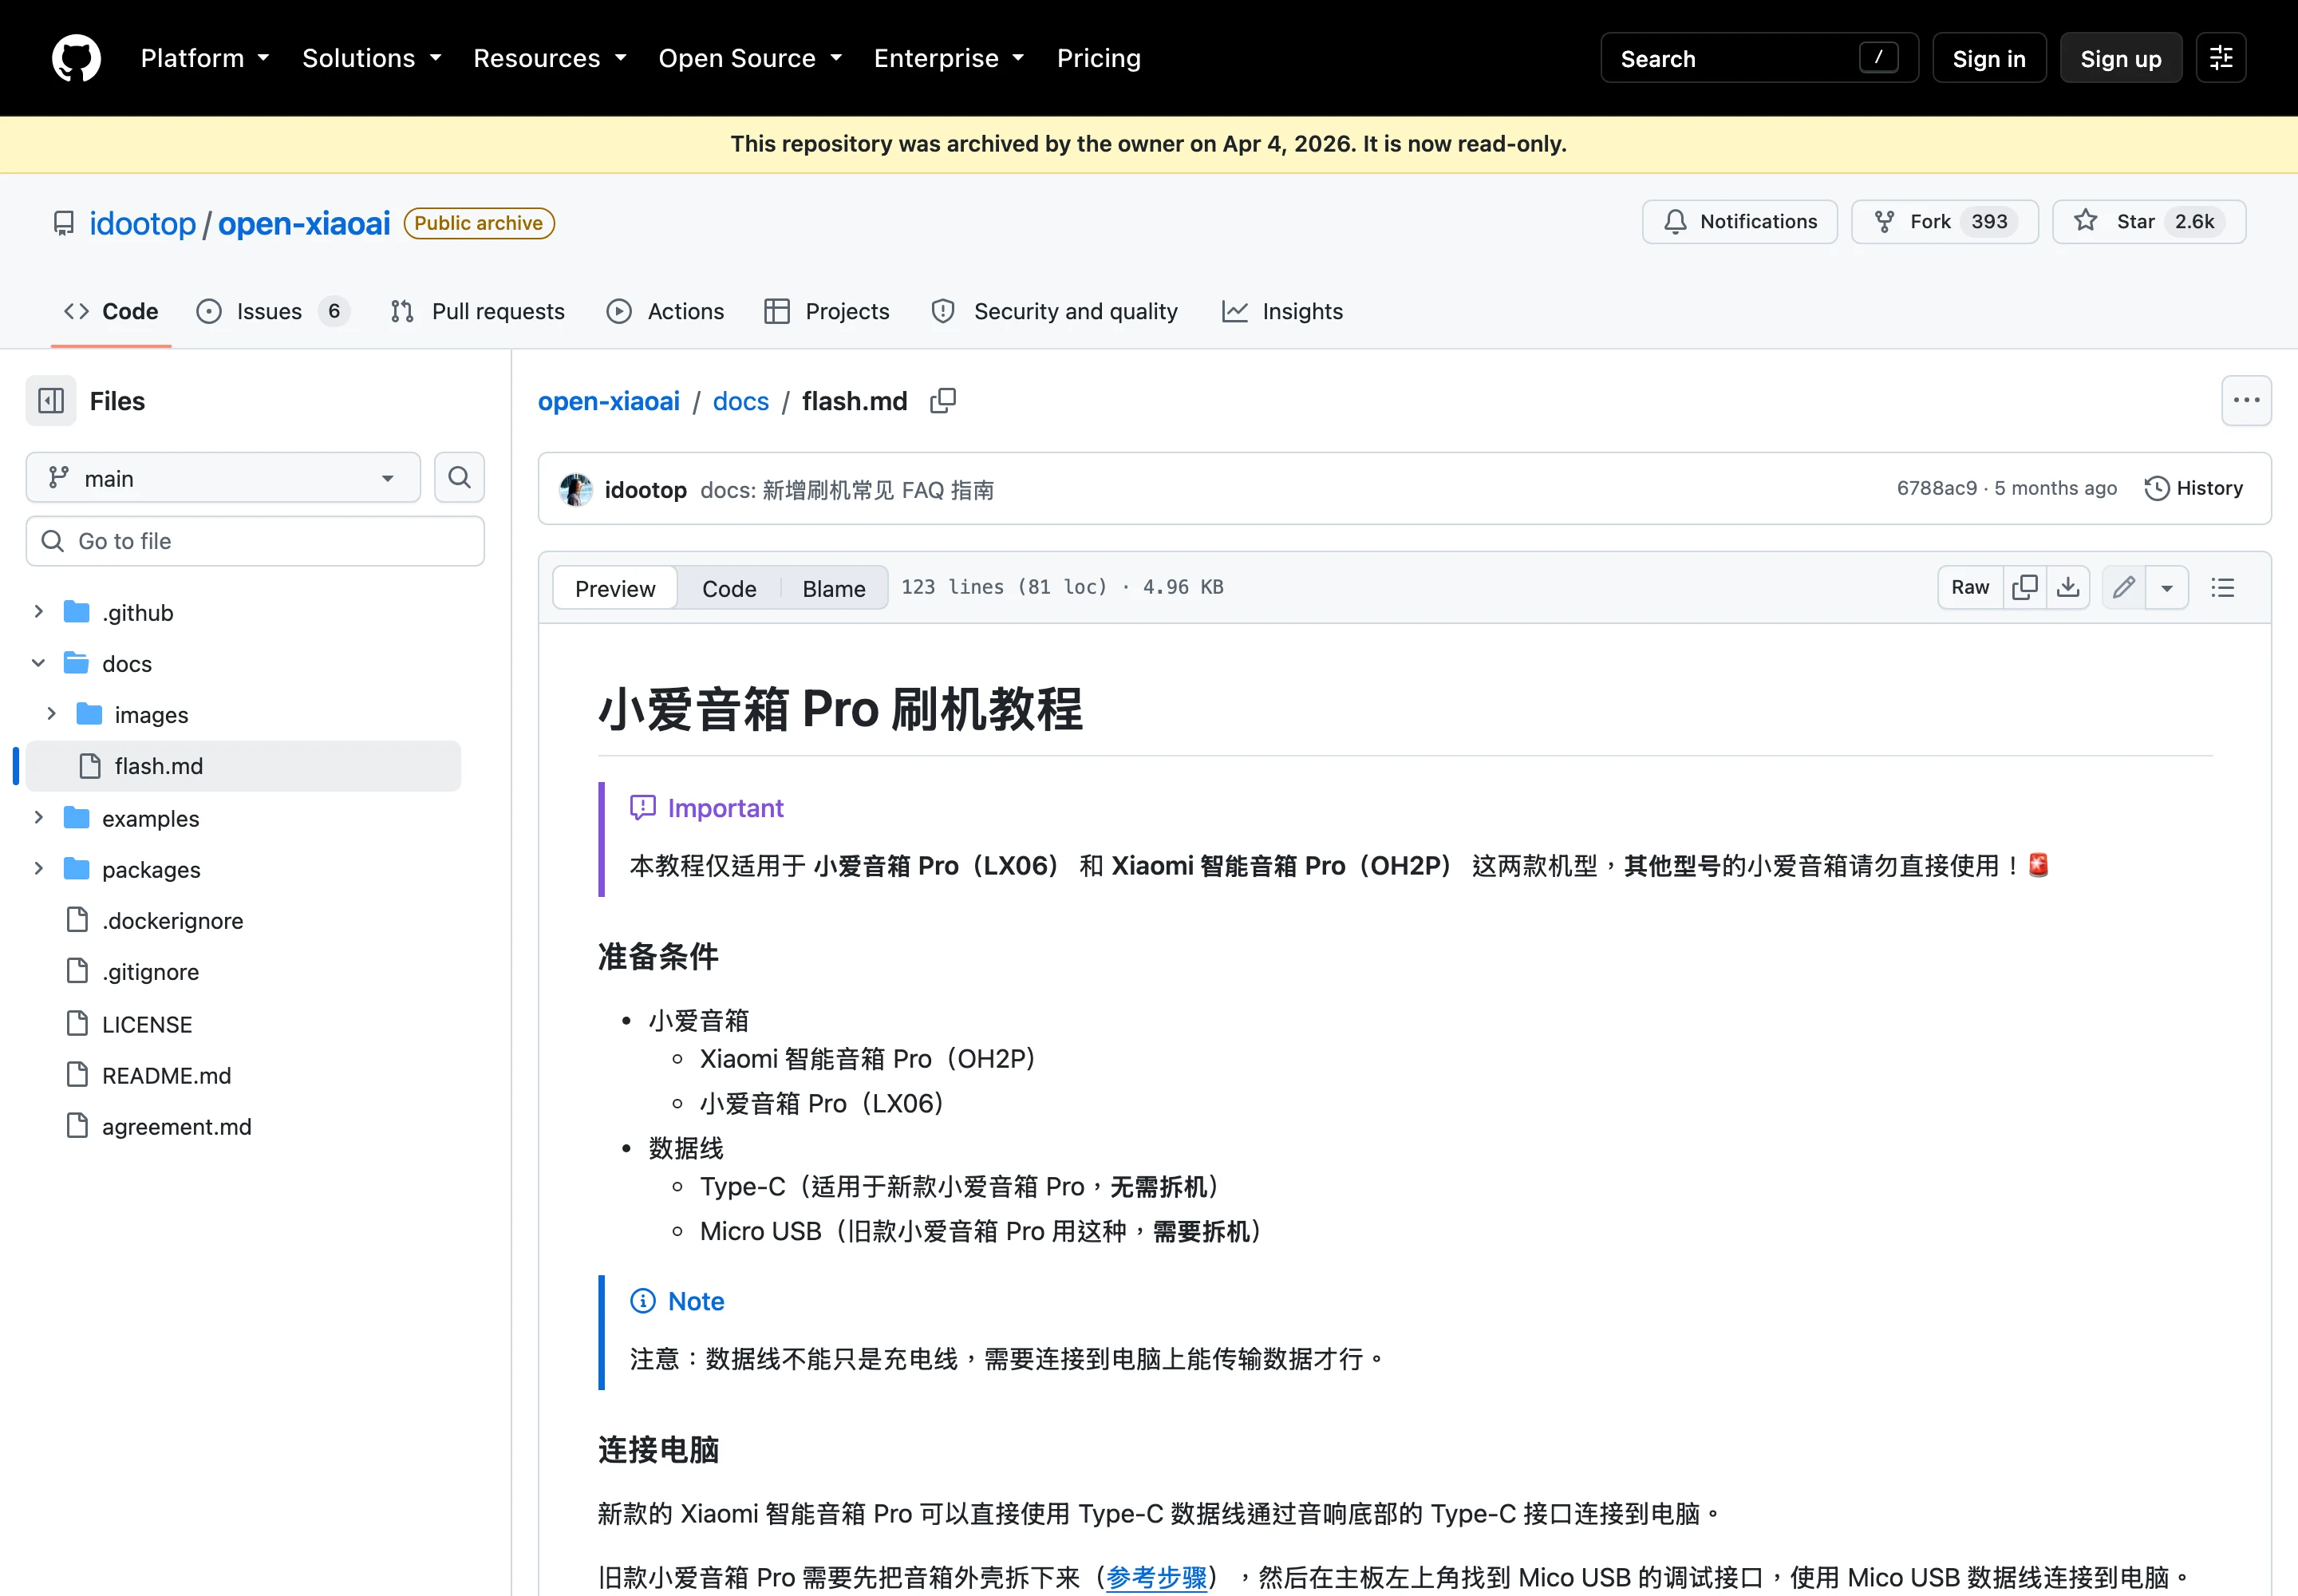
Task: Open the three-dot more file actions menu
Action: [x=2246, y=401]
